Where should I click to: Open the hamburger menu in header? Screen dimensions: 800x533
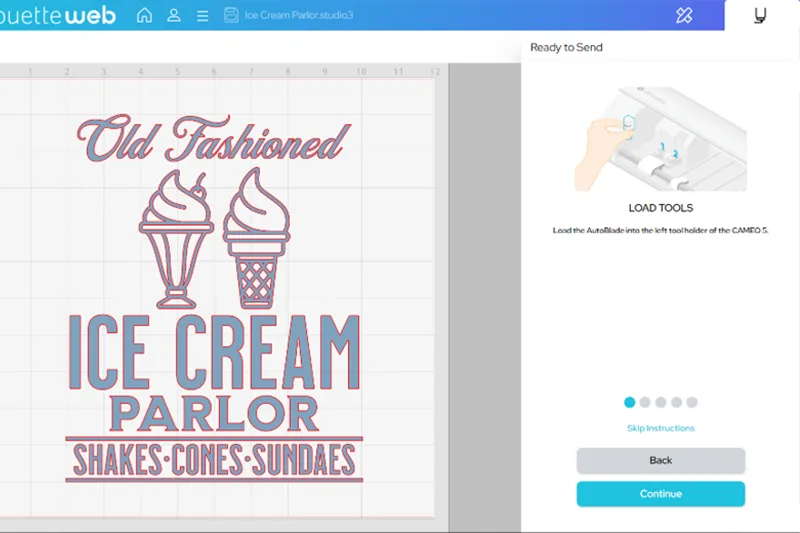(203, 15)
